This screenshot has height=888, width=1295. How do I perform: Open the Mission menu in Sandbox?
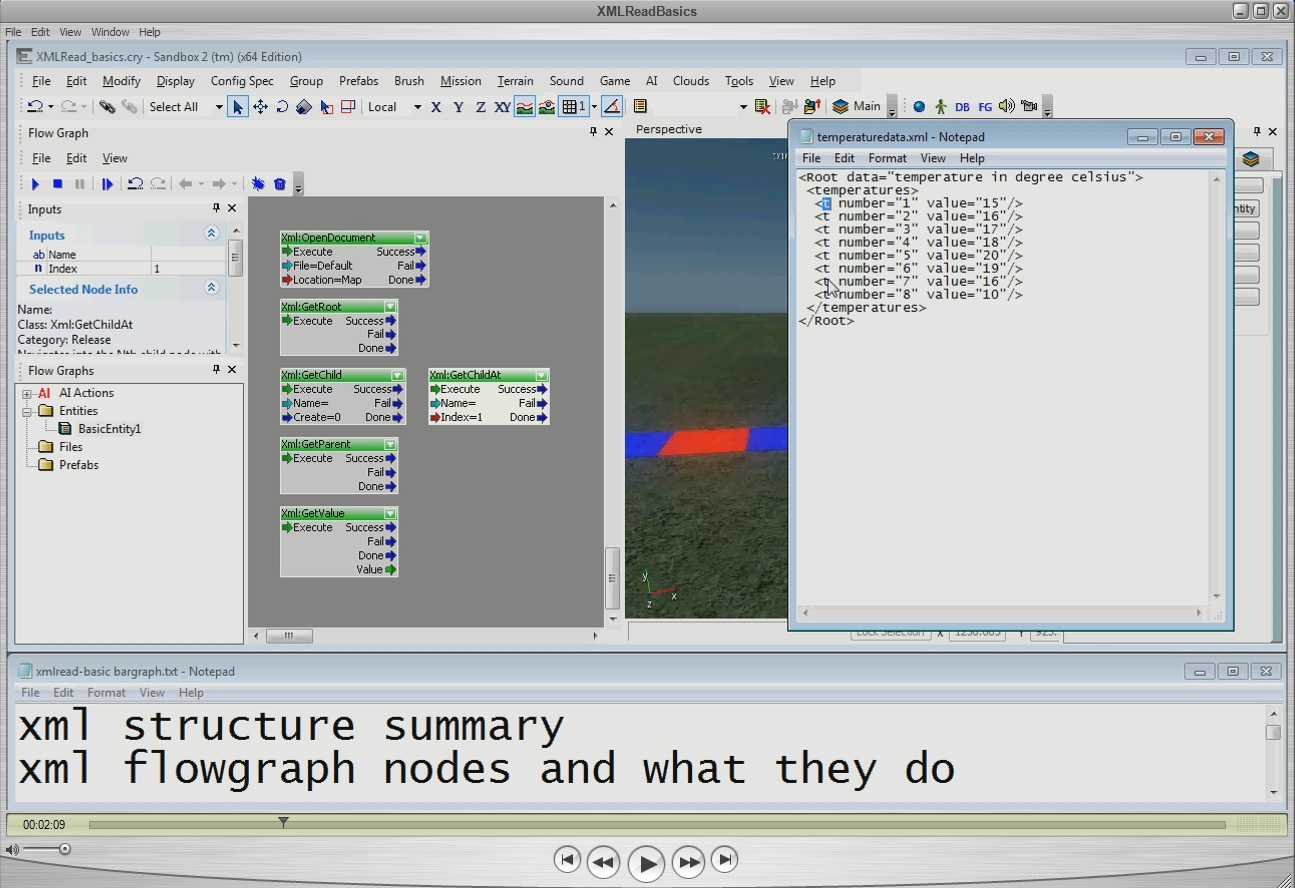click(460, 81)
